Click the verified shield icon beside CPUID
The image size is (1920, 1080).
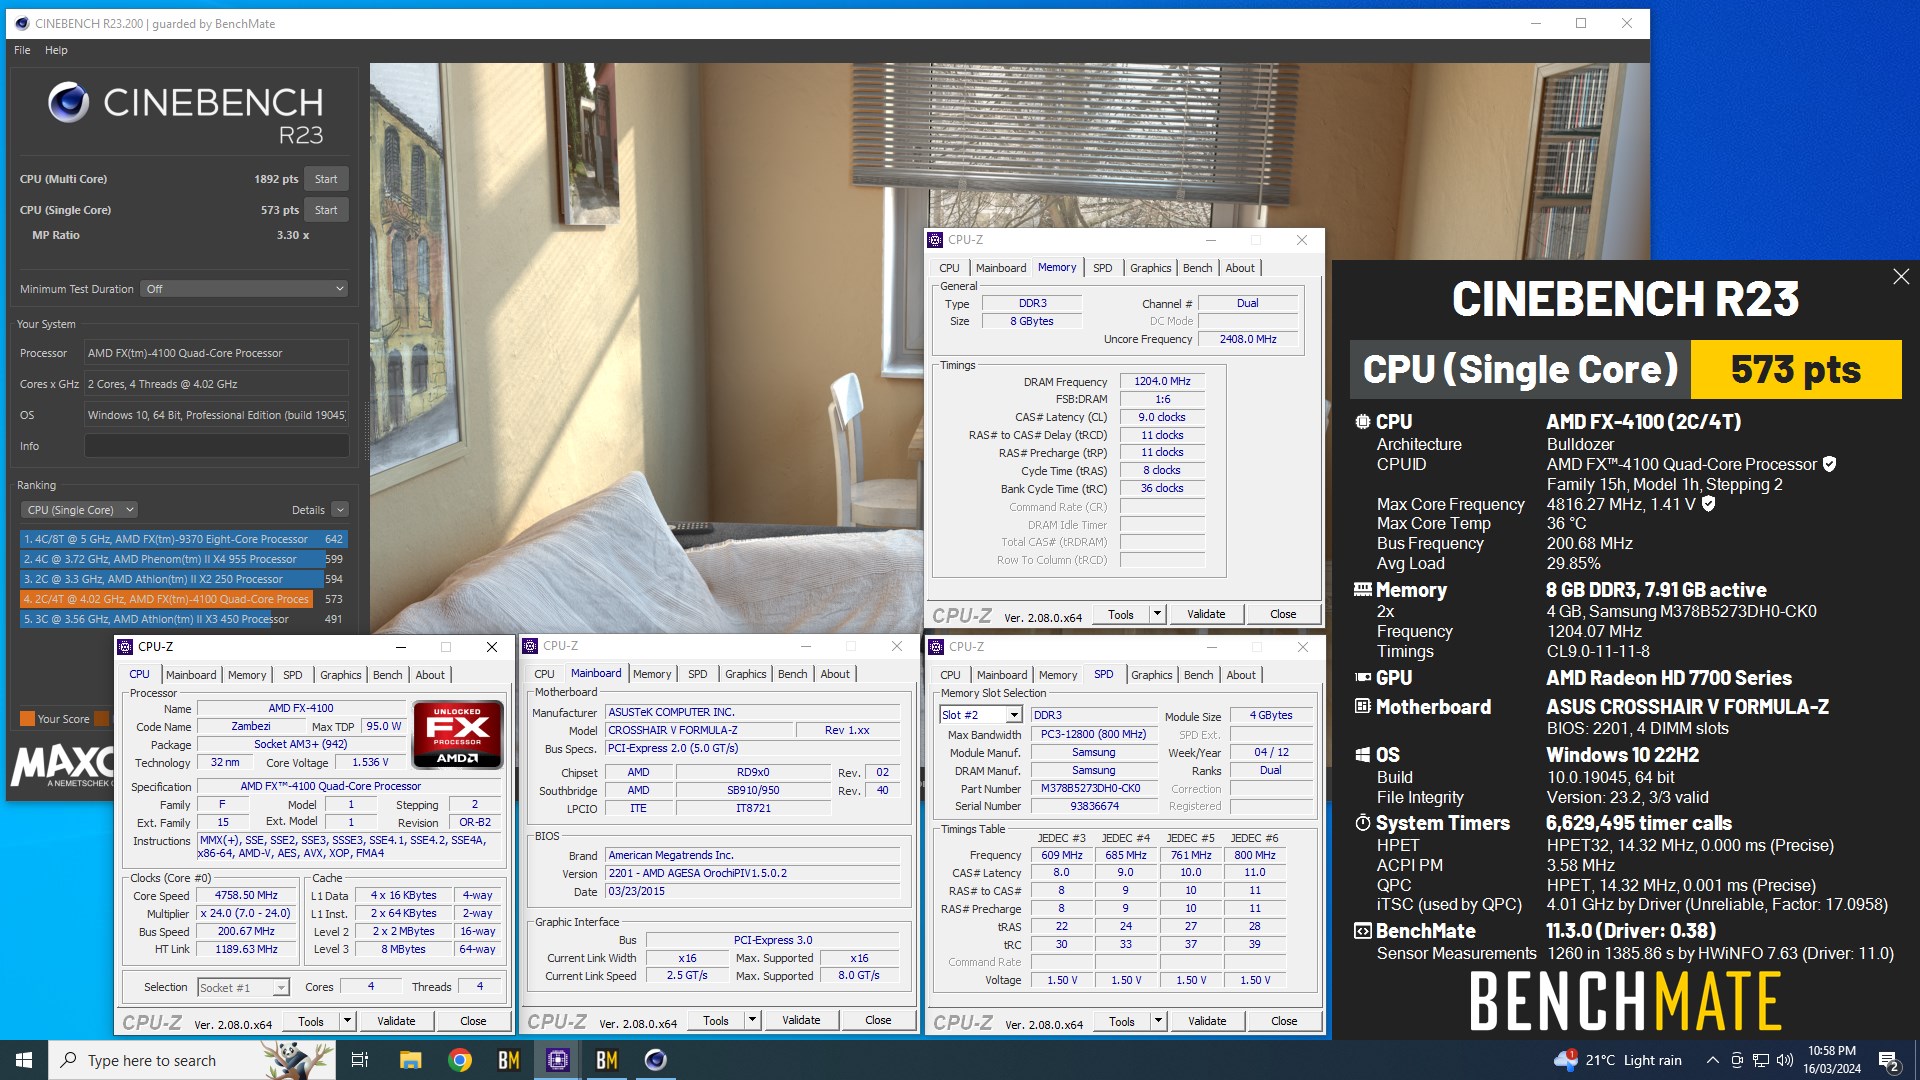pos(1829,464)
